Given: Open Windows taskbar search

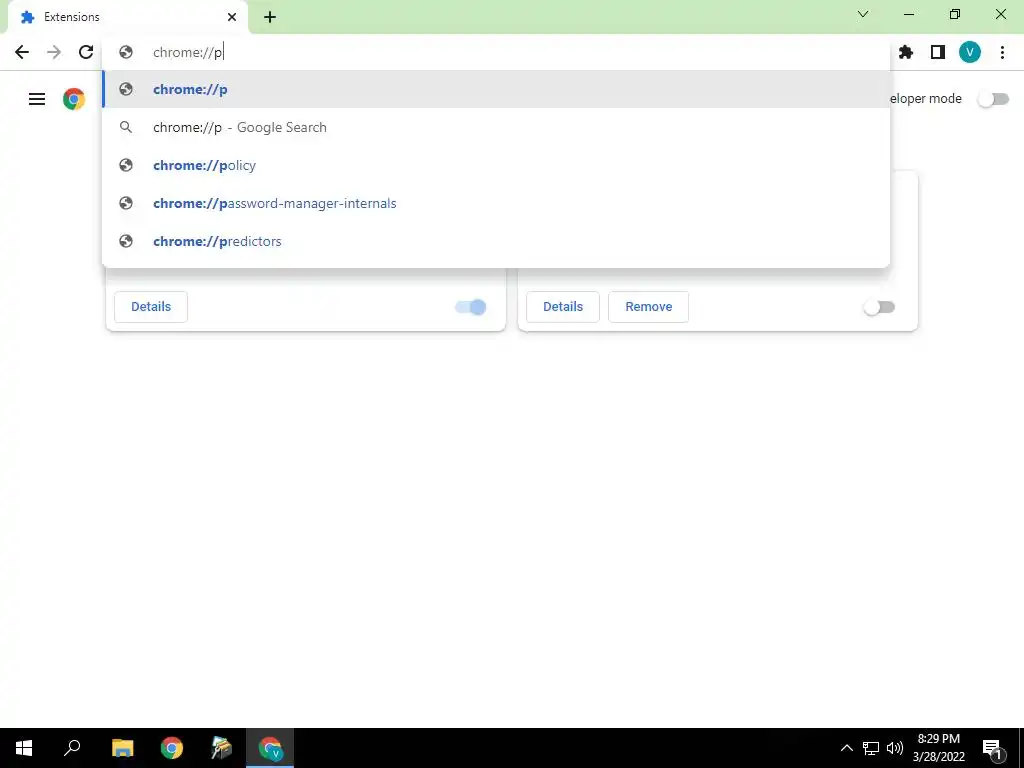Looking at the screenshot, I should point(72,748).
